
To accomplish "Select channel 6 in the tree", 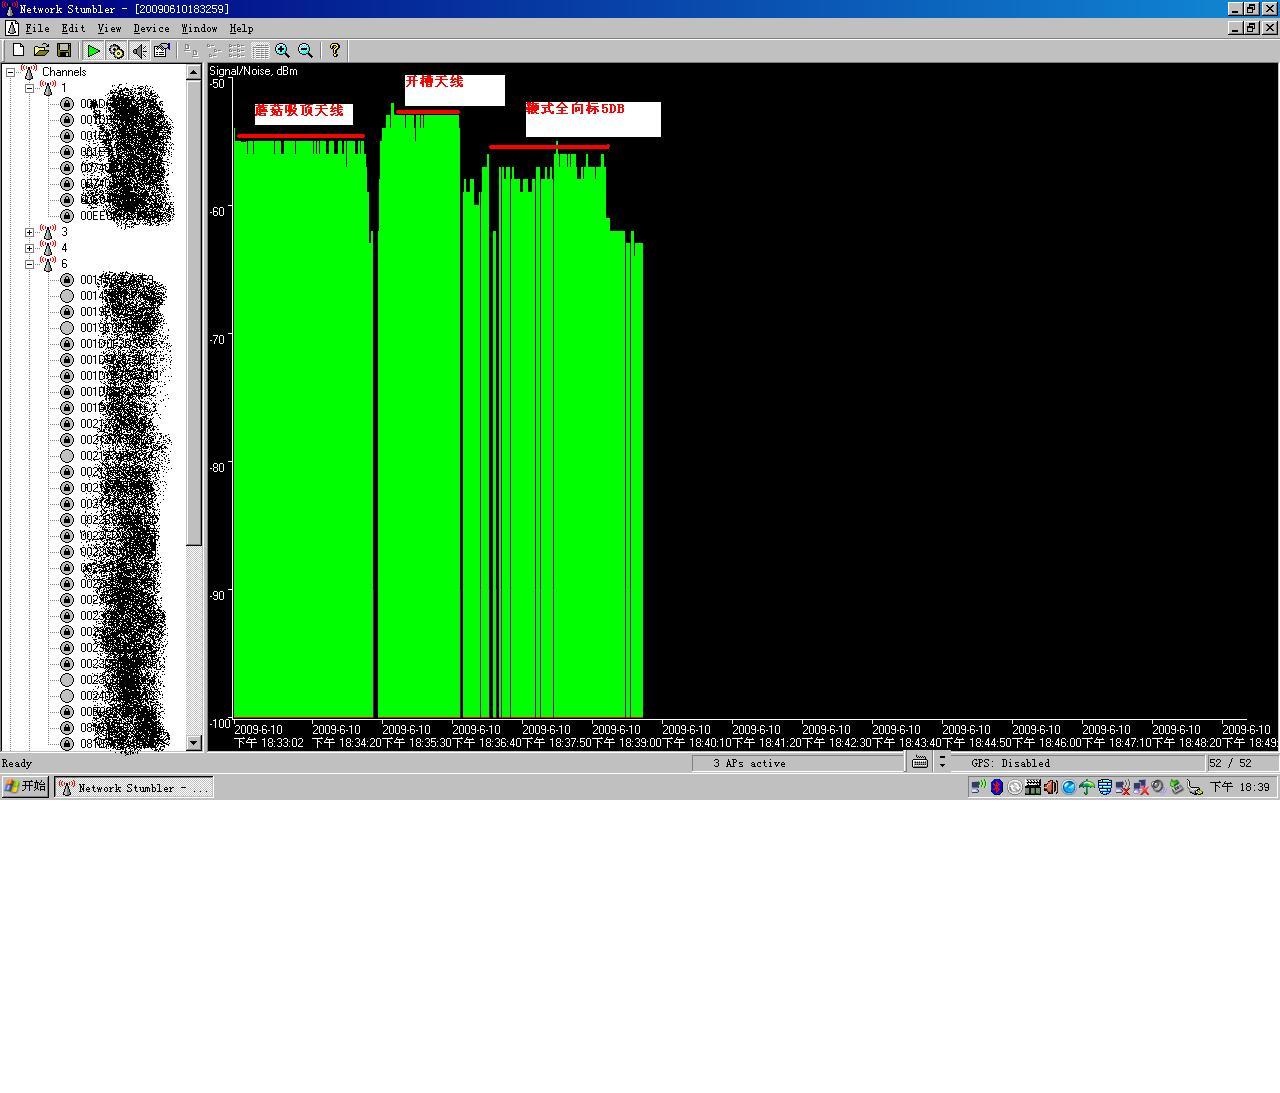I will tap(64, 264).
